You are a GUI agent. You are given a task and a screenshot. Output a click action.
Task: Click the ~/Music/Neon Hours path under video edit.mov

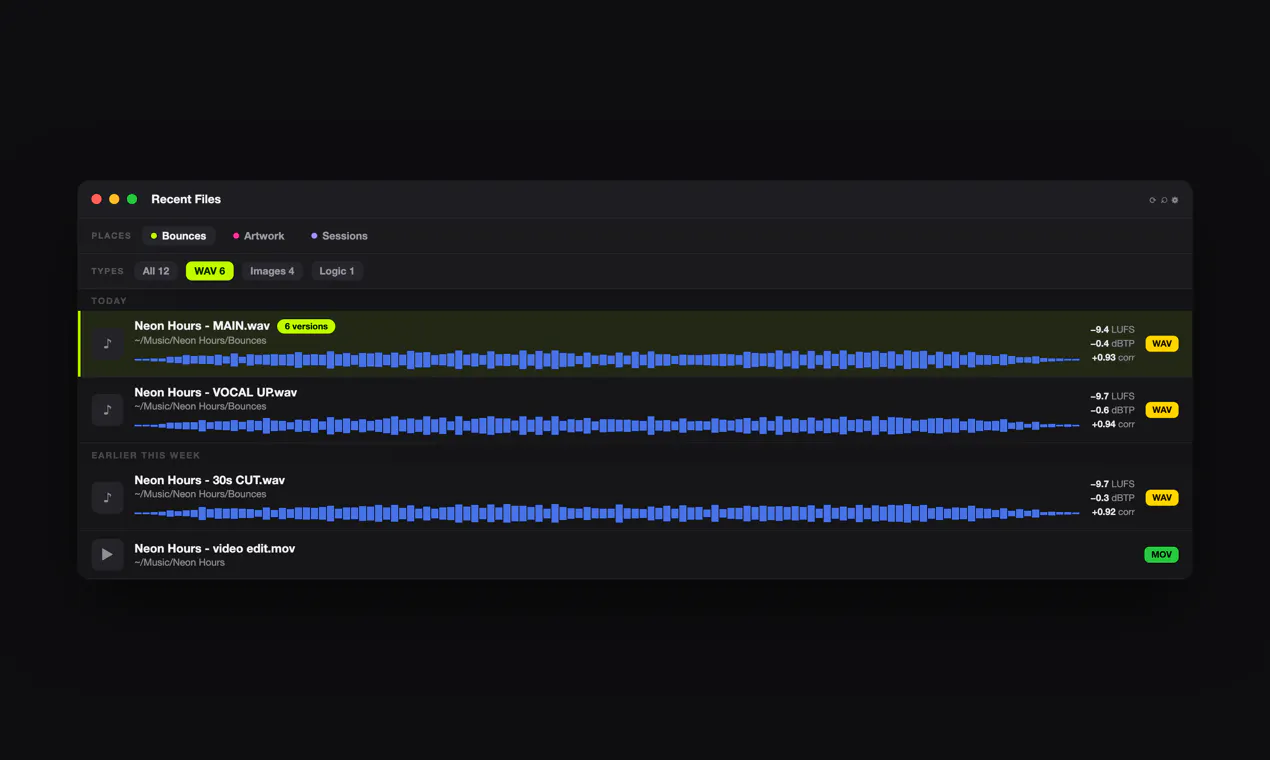(x=179, y=562)
